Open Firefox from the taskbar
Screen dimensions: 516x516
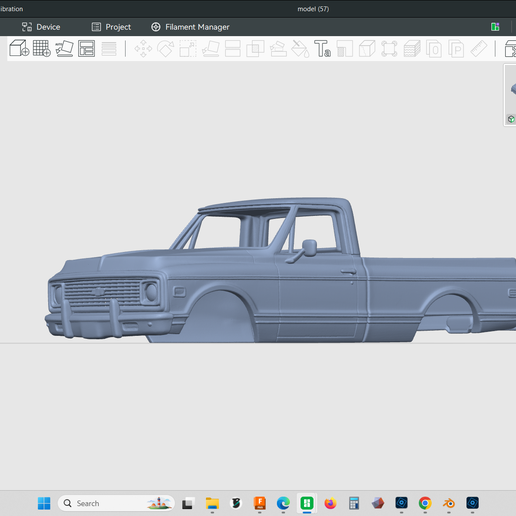pyautogui.click(x=330, y=503)
